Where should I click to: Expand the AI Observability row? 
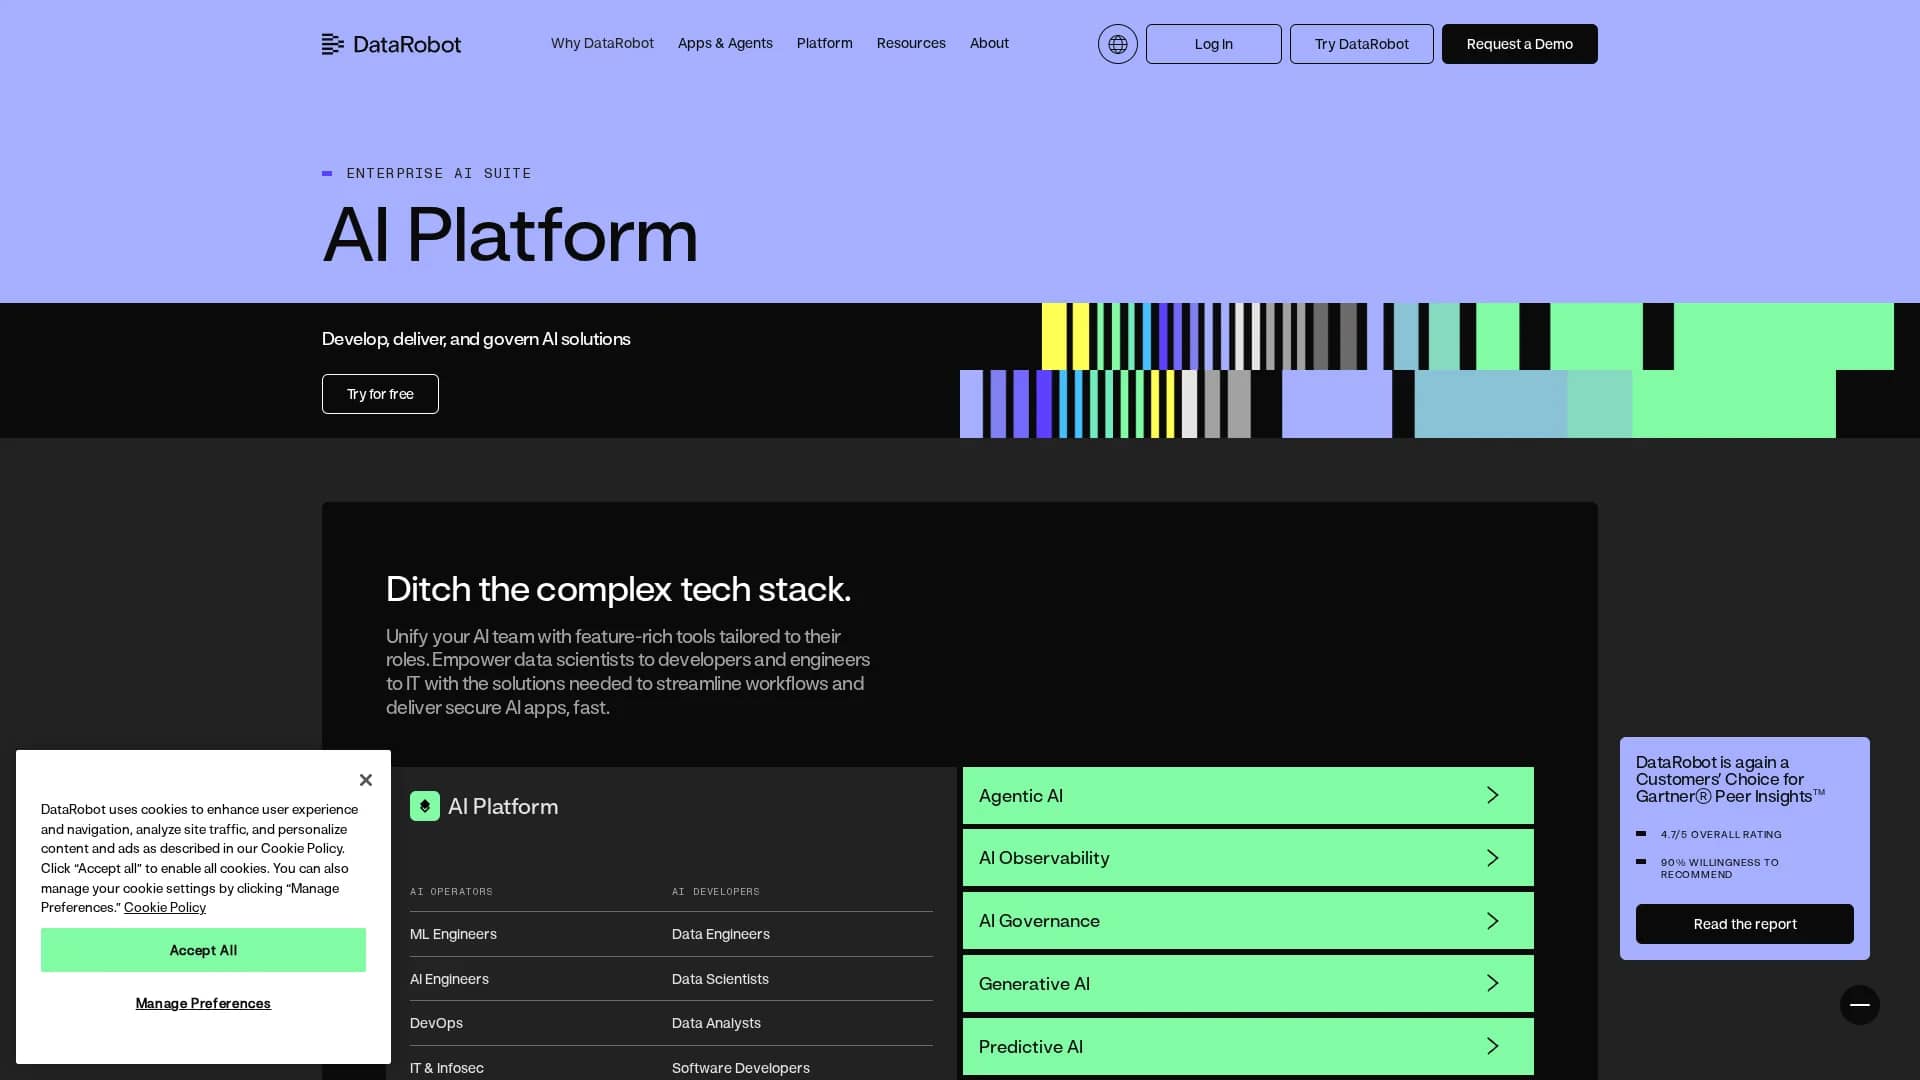point(1248,858)
